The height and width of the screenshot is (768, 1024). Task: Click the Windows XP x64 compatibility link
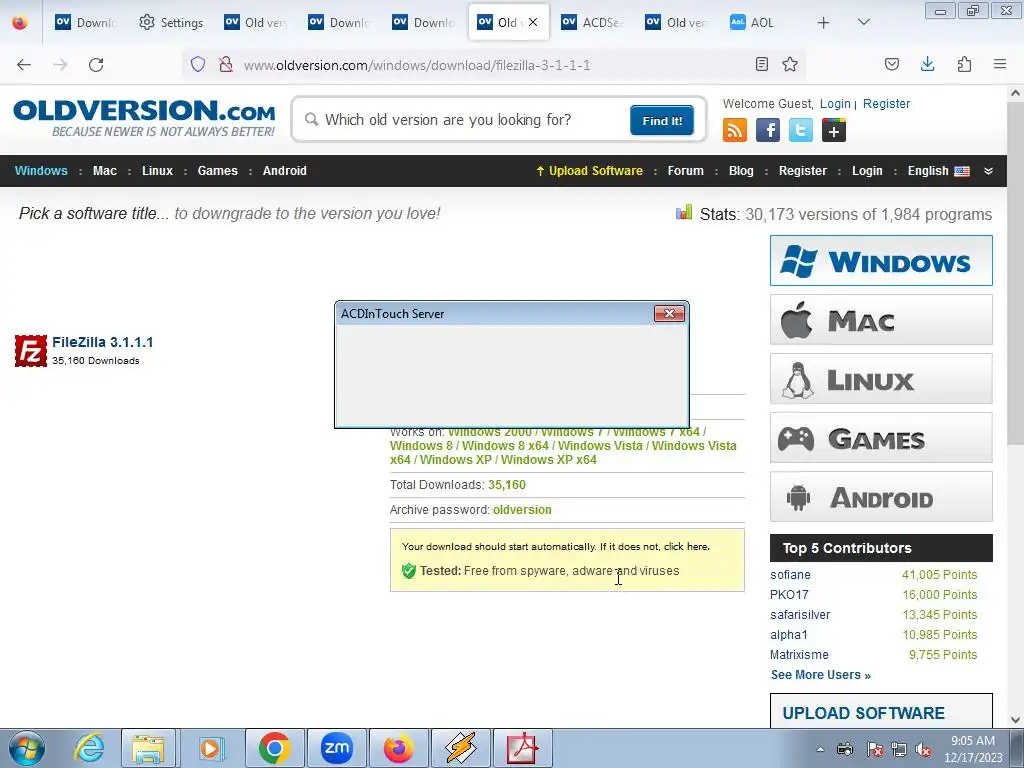[x=549, y=460]
